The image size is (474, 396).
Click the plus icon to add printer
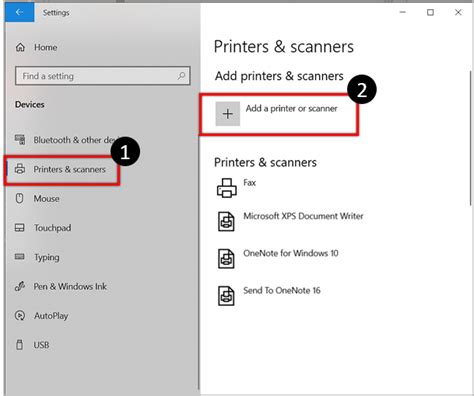click(228, 114)
